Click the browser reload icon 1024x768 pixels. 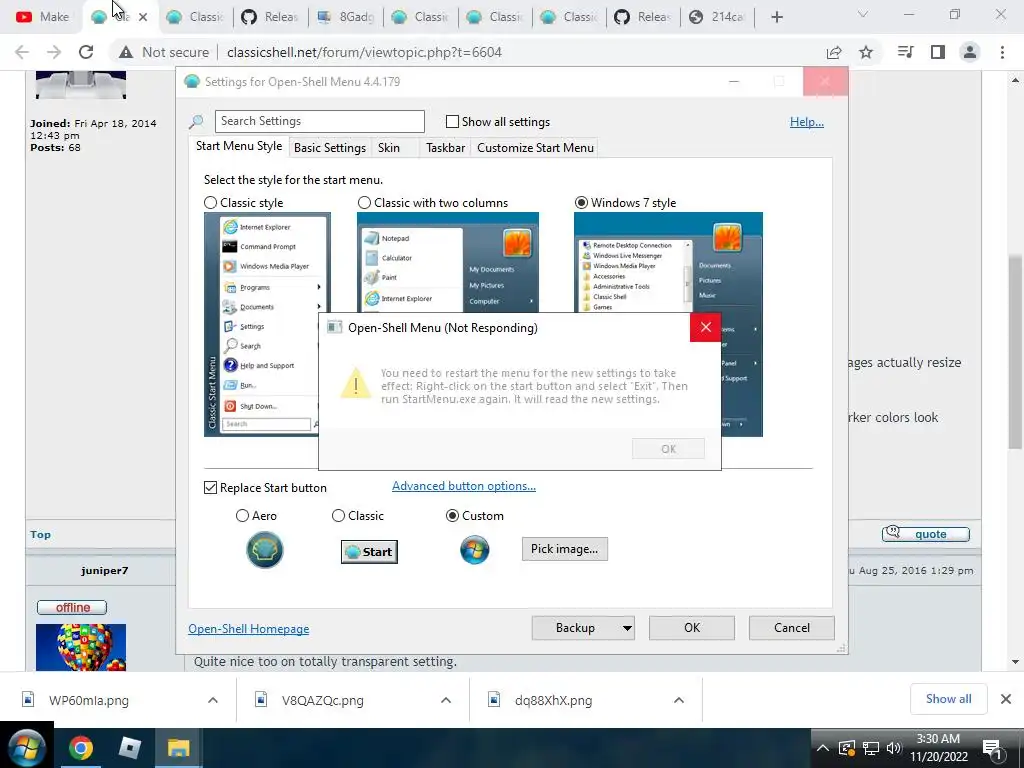(86, 52)
